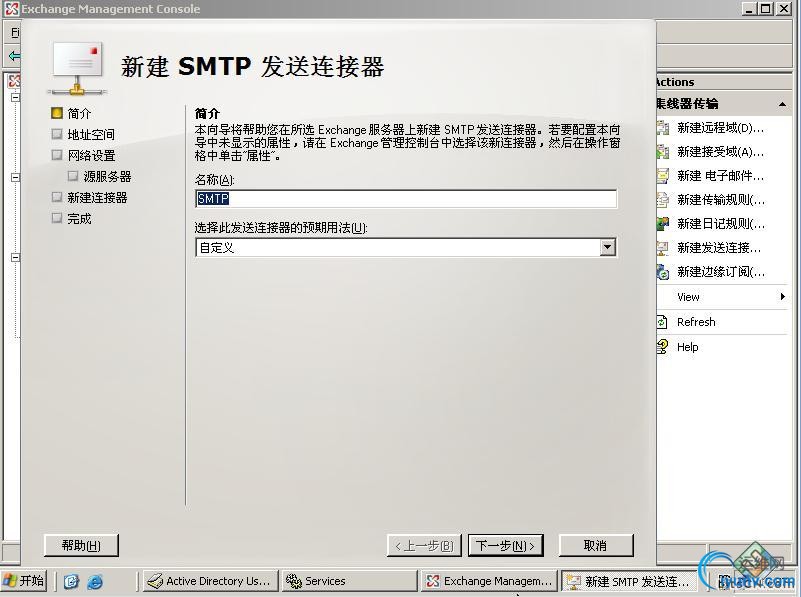This screenshot has width=801, height=597.
Task: Click the 下一步(N) next button
Action: 505,545
